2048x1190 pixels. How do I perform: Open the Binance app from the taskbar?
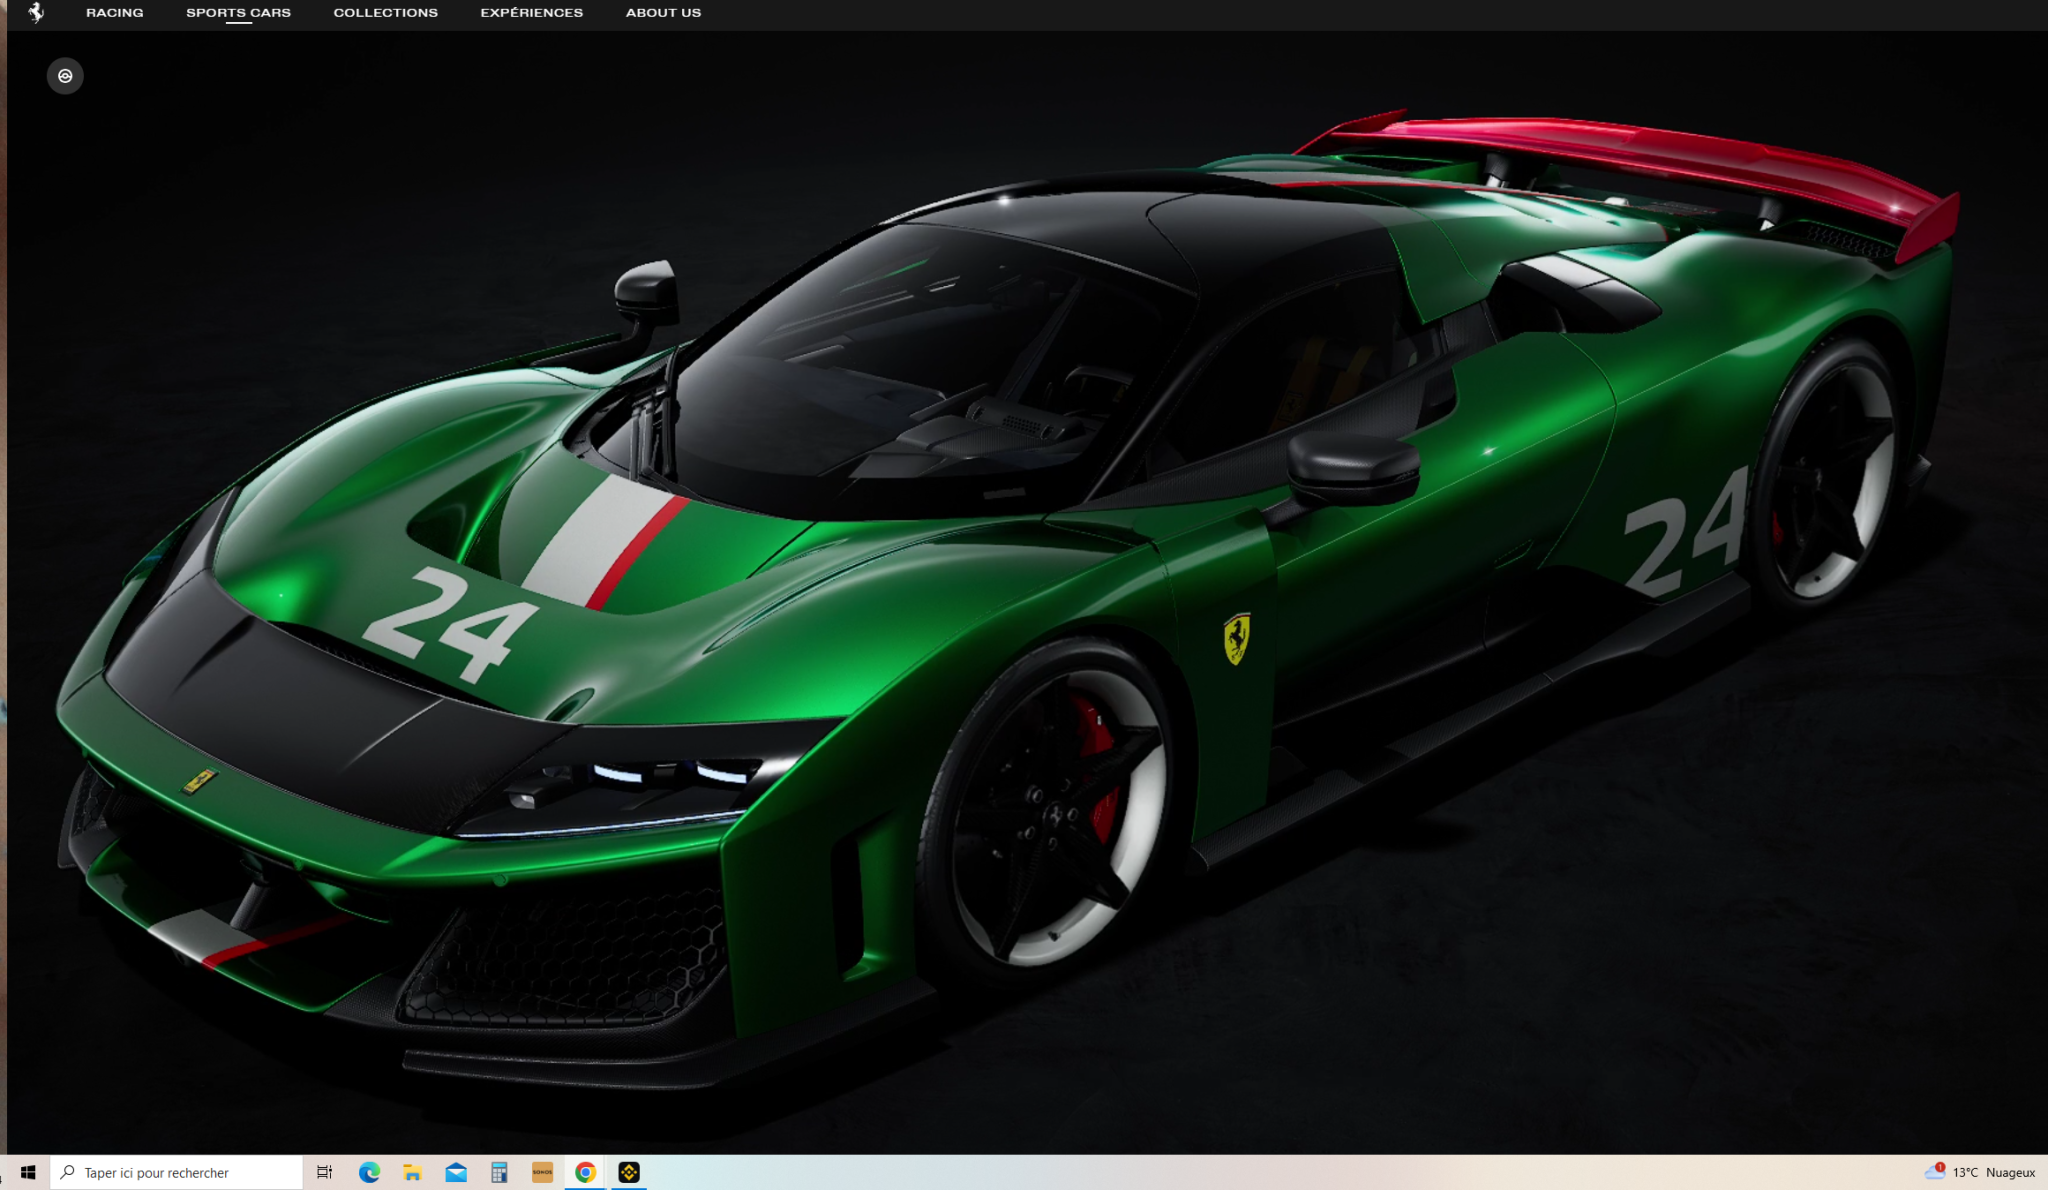[629, 1172]
